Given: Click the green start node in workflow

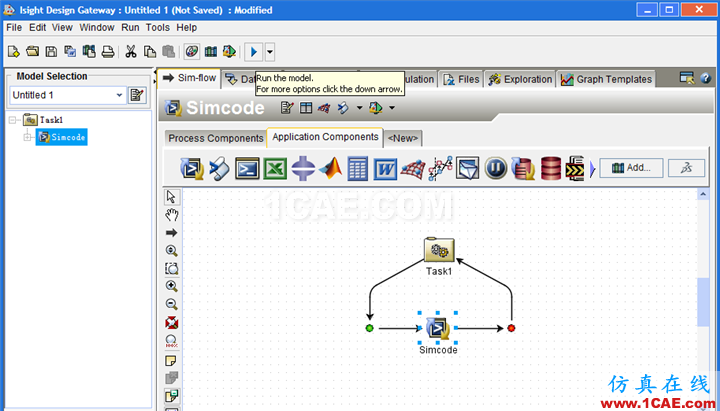Looking at the screenshot, I should 370,328.
